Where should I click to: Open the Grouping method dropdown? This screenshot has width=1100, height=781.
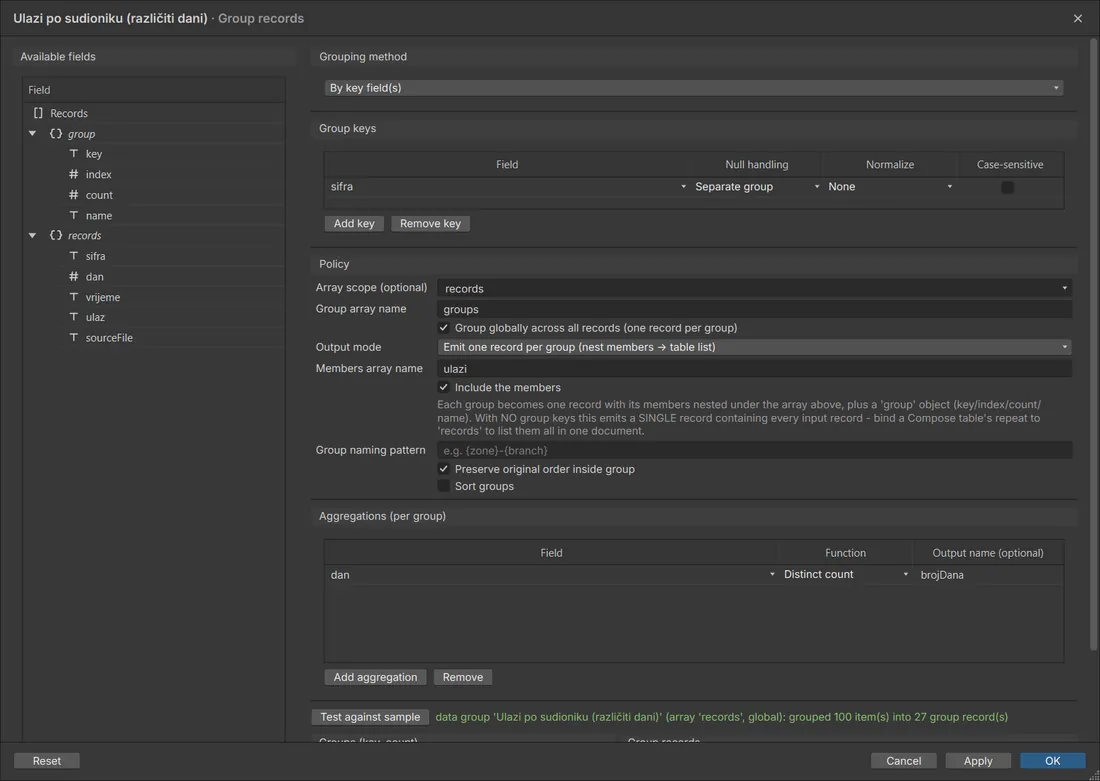tap(693, 88)
